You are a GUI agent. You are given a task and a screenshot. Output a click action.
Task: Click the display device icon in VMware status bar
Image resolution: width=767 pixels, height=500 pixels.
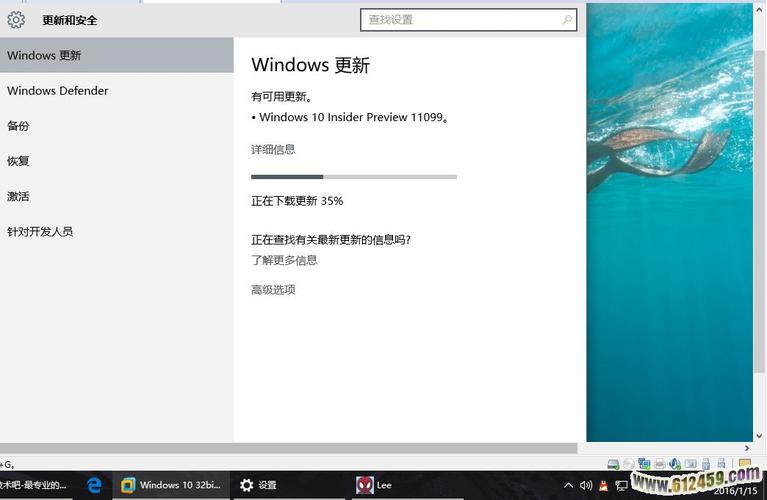click(x=691, y=464)
